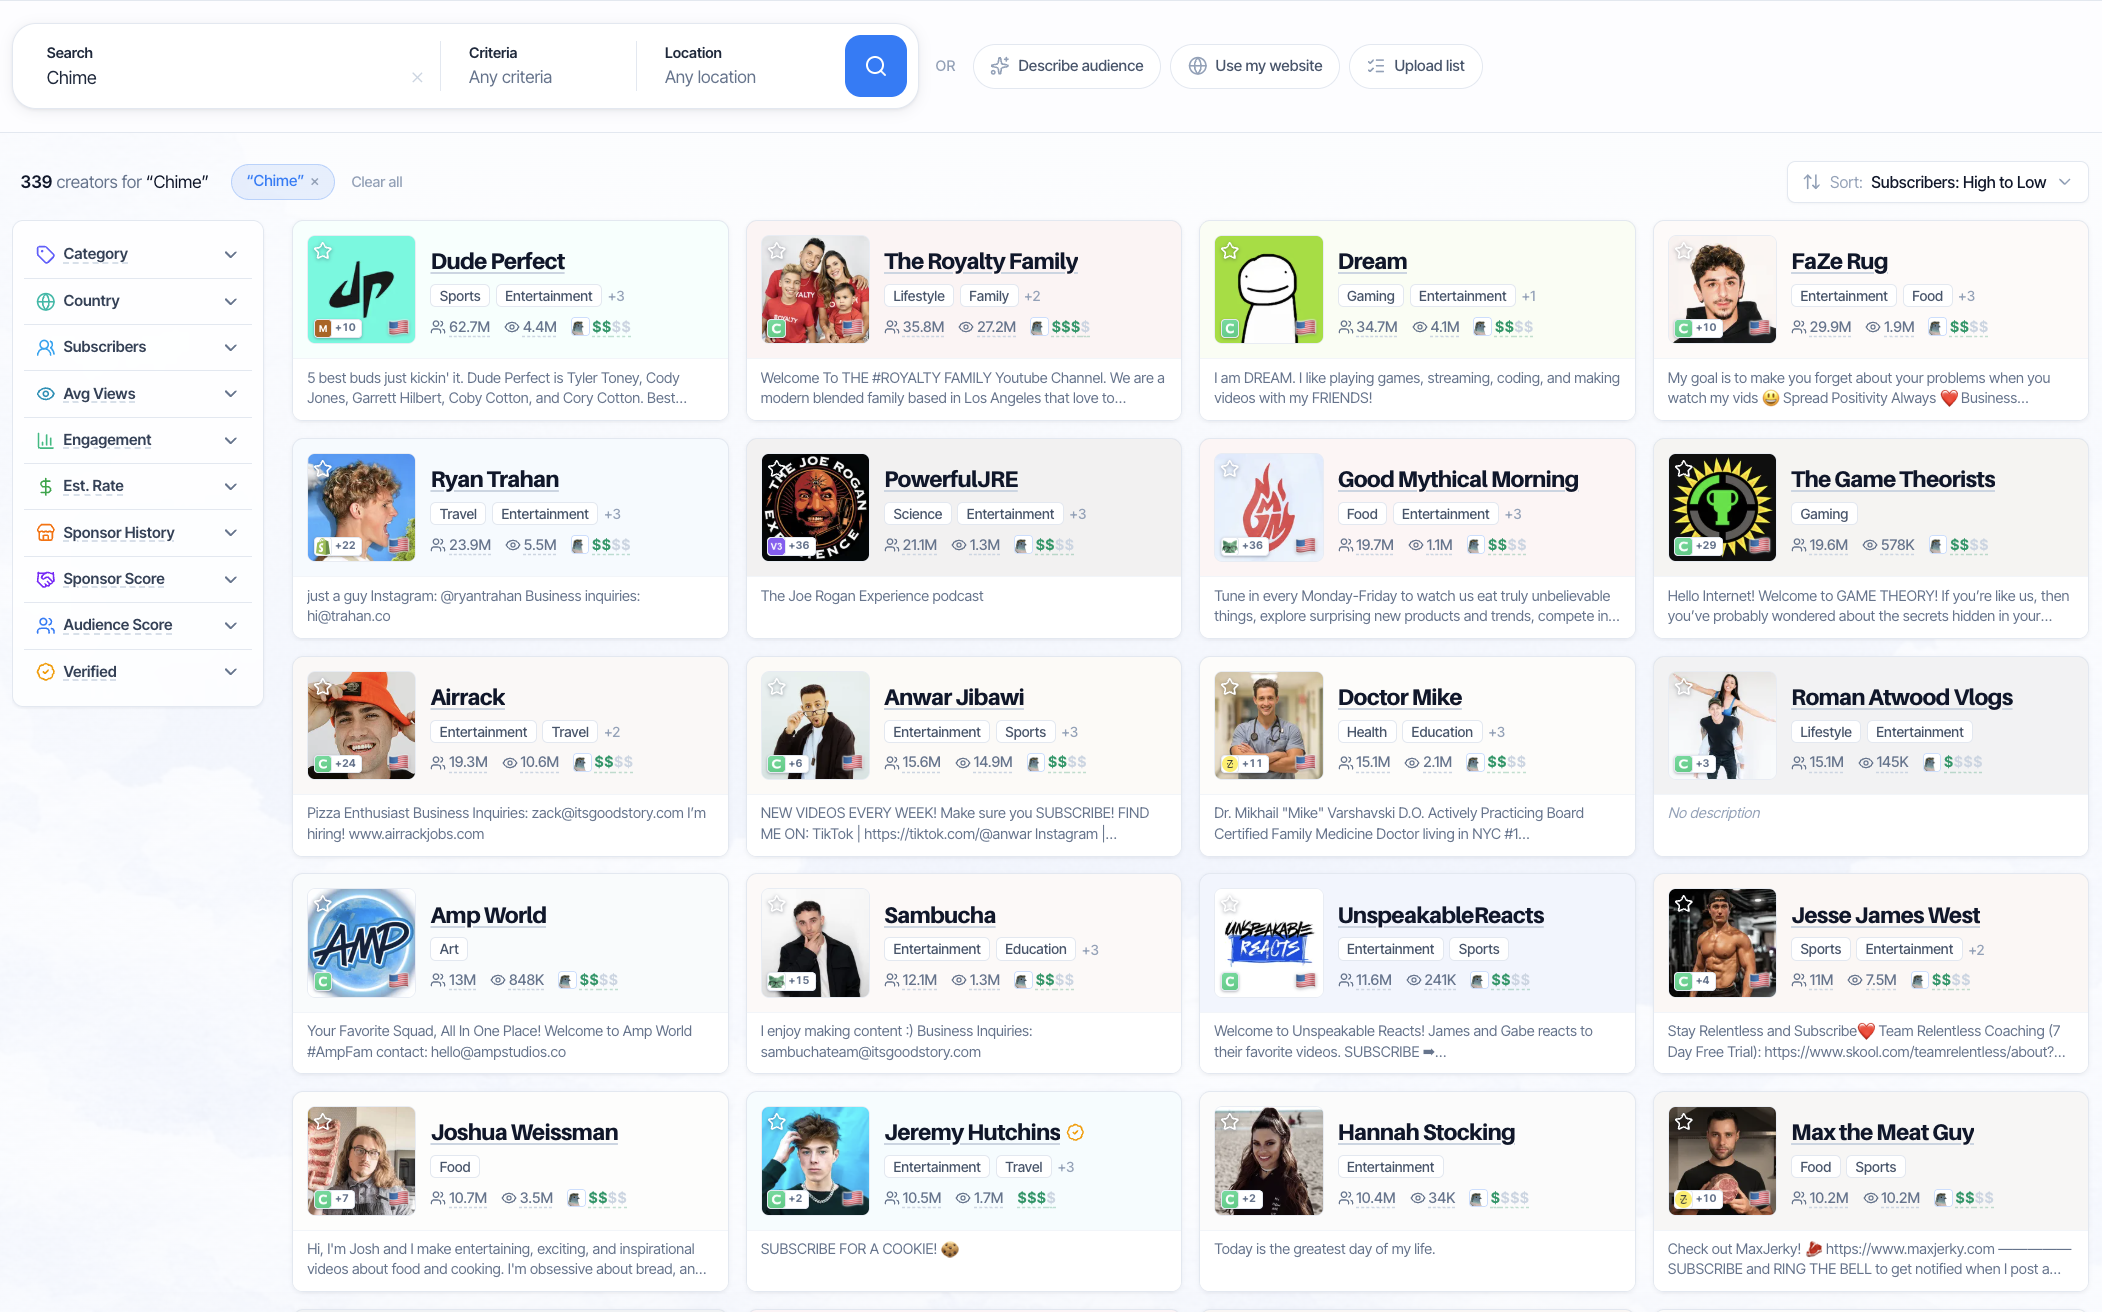Expand the Sponsor History filter
Viewport: 2102px width, 1312px height.
click(138, 533)
